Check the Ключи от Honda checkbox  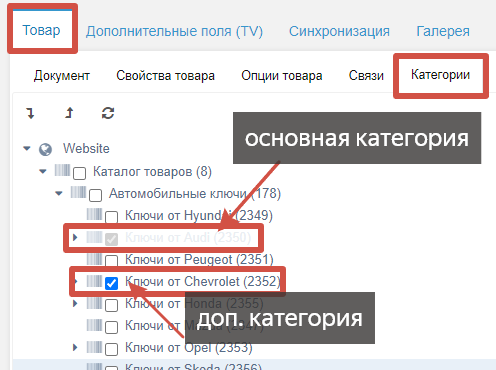click(111, 305)
